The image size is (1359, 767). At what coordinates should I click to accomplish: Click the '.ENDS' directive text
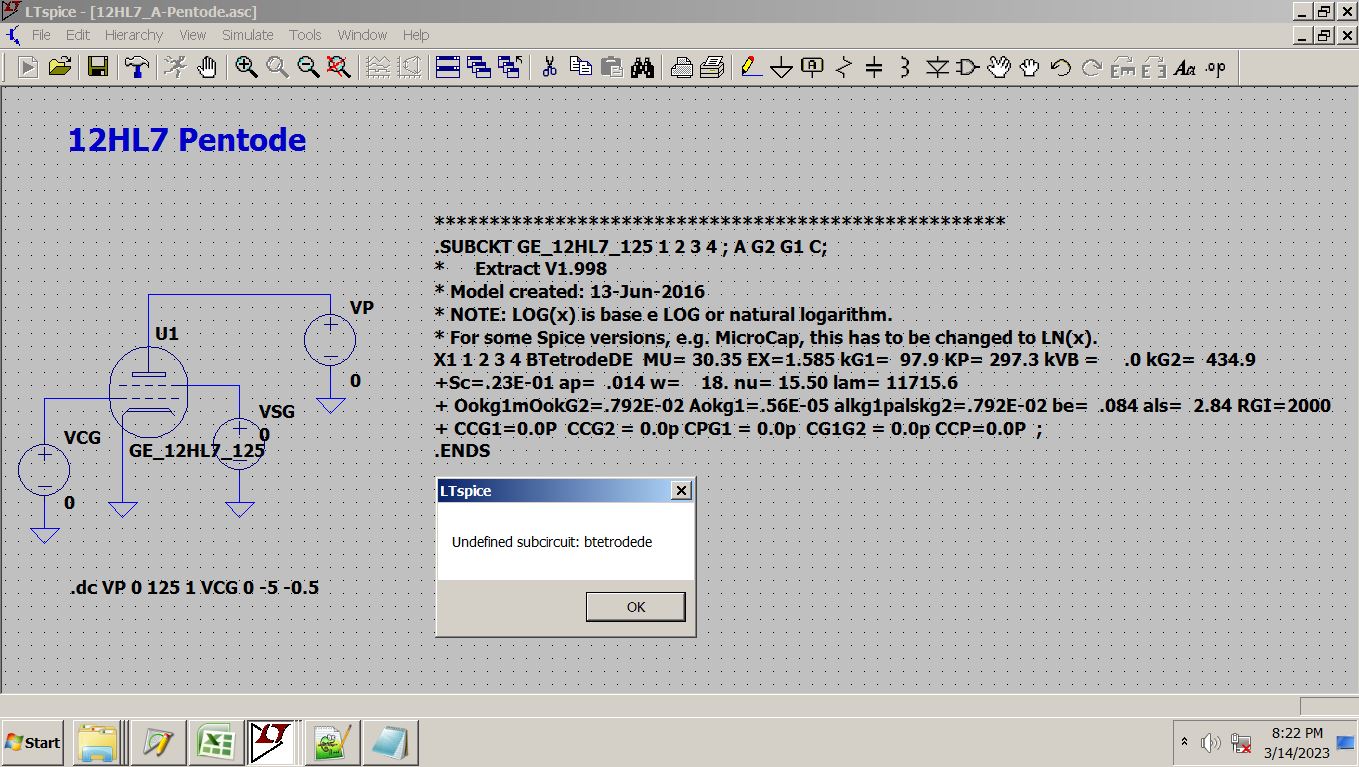pos(462,451)
